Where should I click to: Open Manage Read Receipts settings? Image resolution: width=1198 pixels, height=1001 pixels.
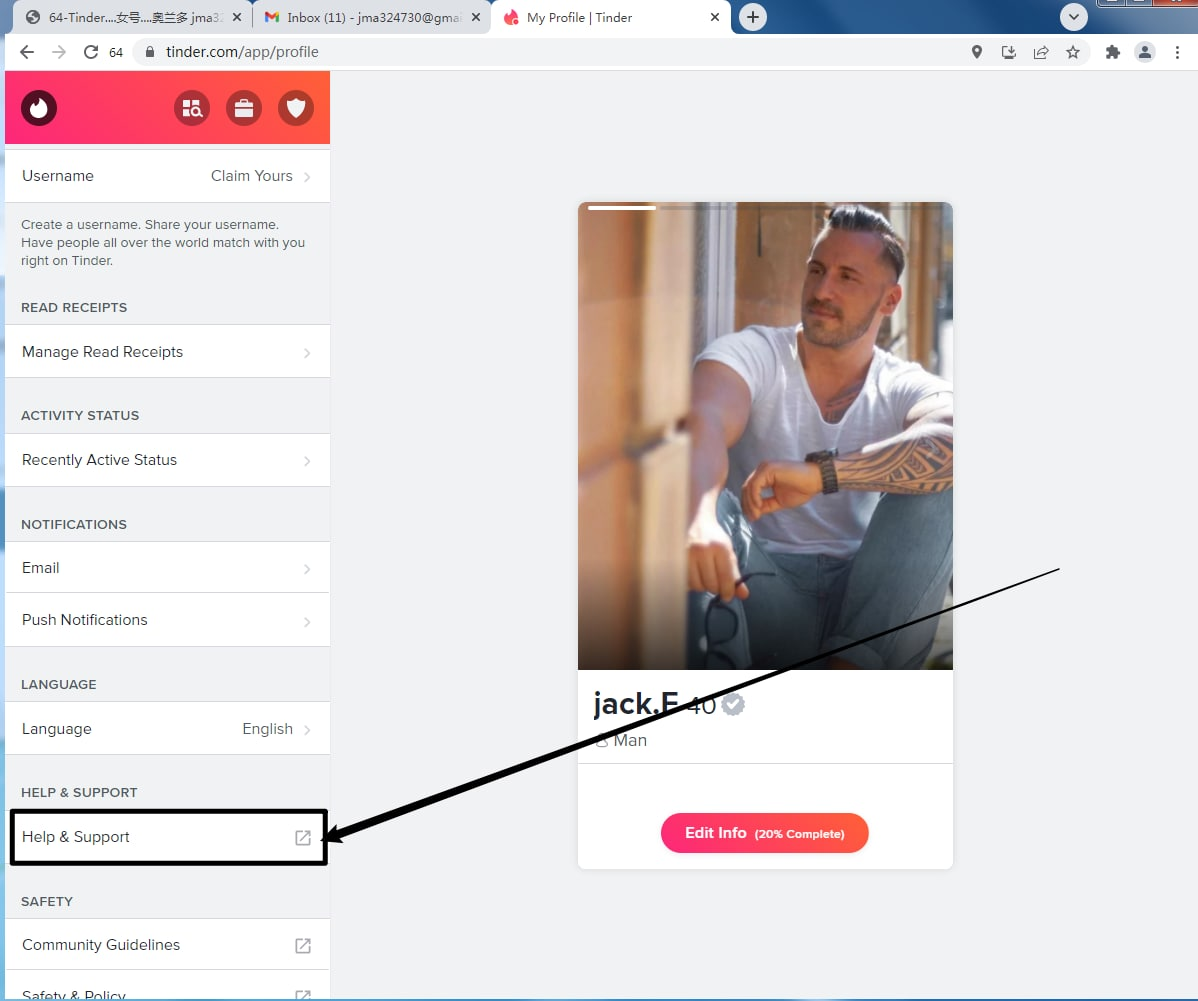click(x=167, y=352)
